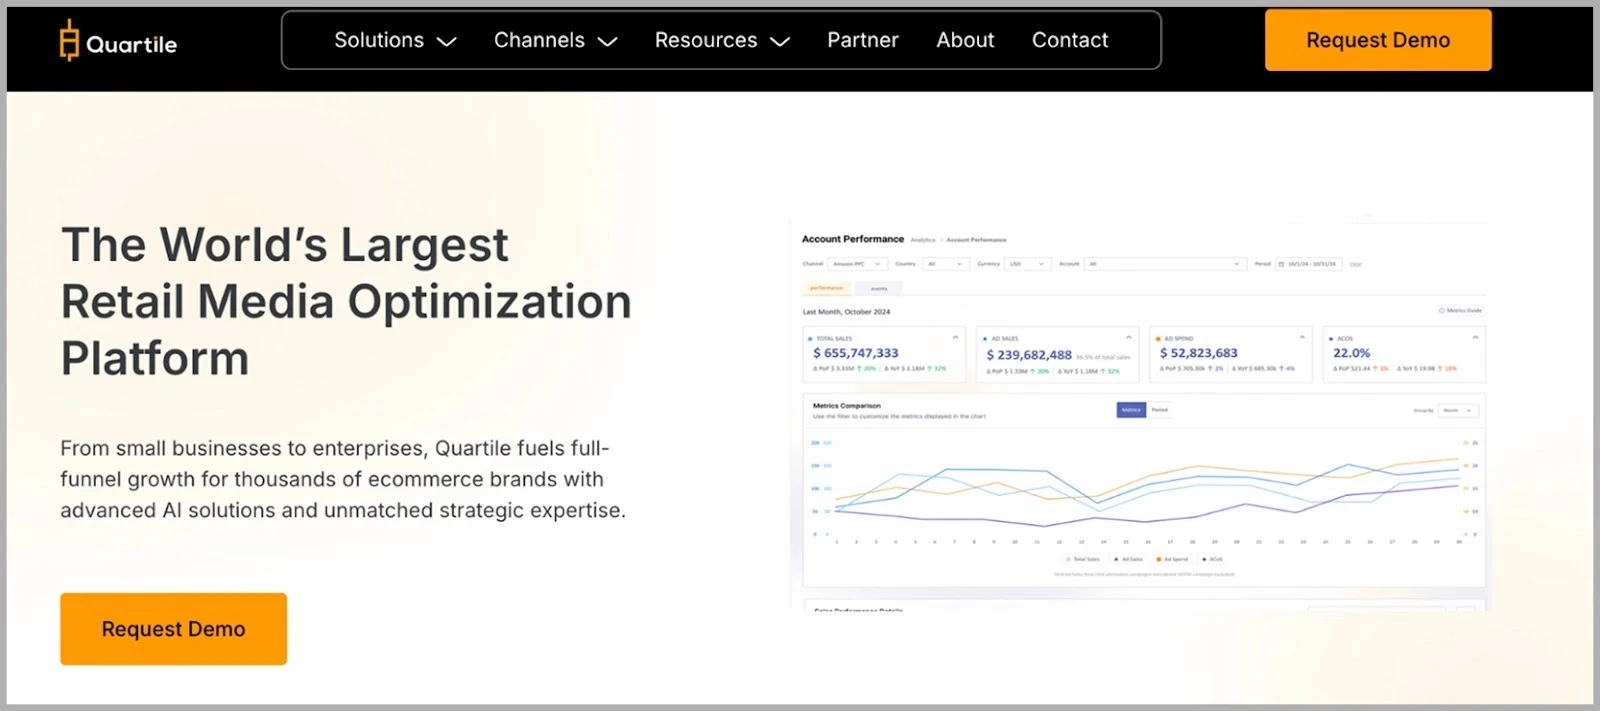Click the clear link beside Period
The width and height of the screenshot is (1600, 711).
point(1355,264)
